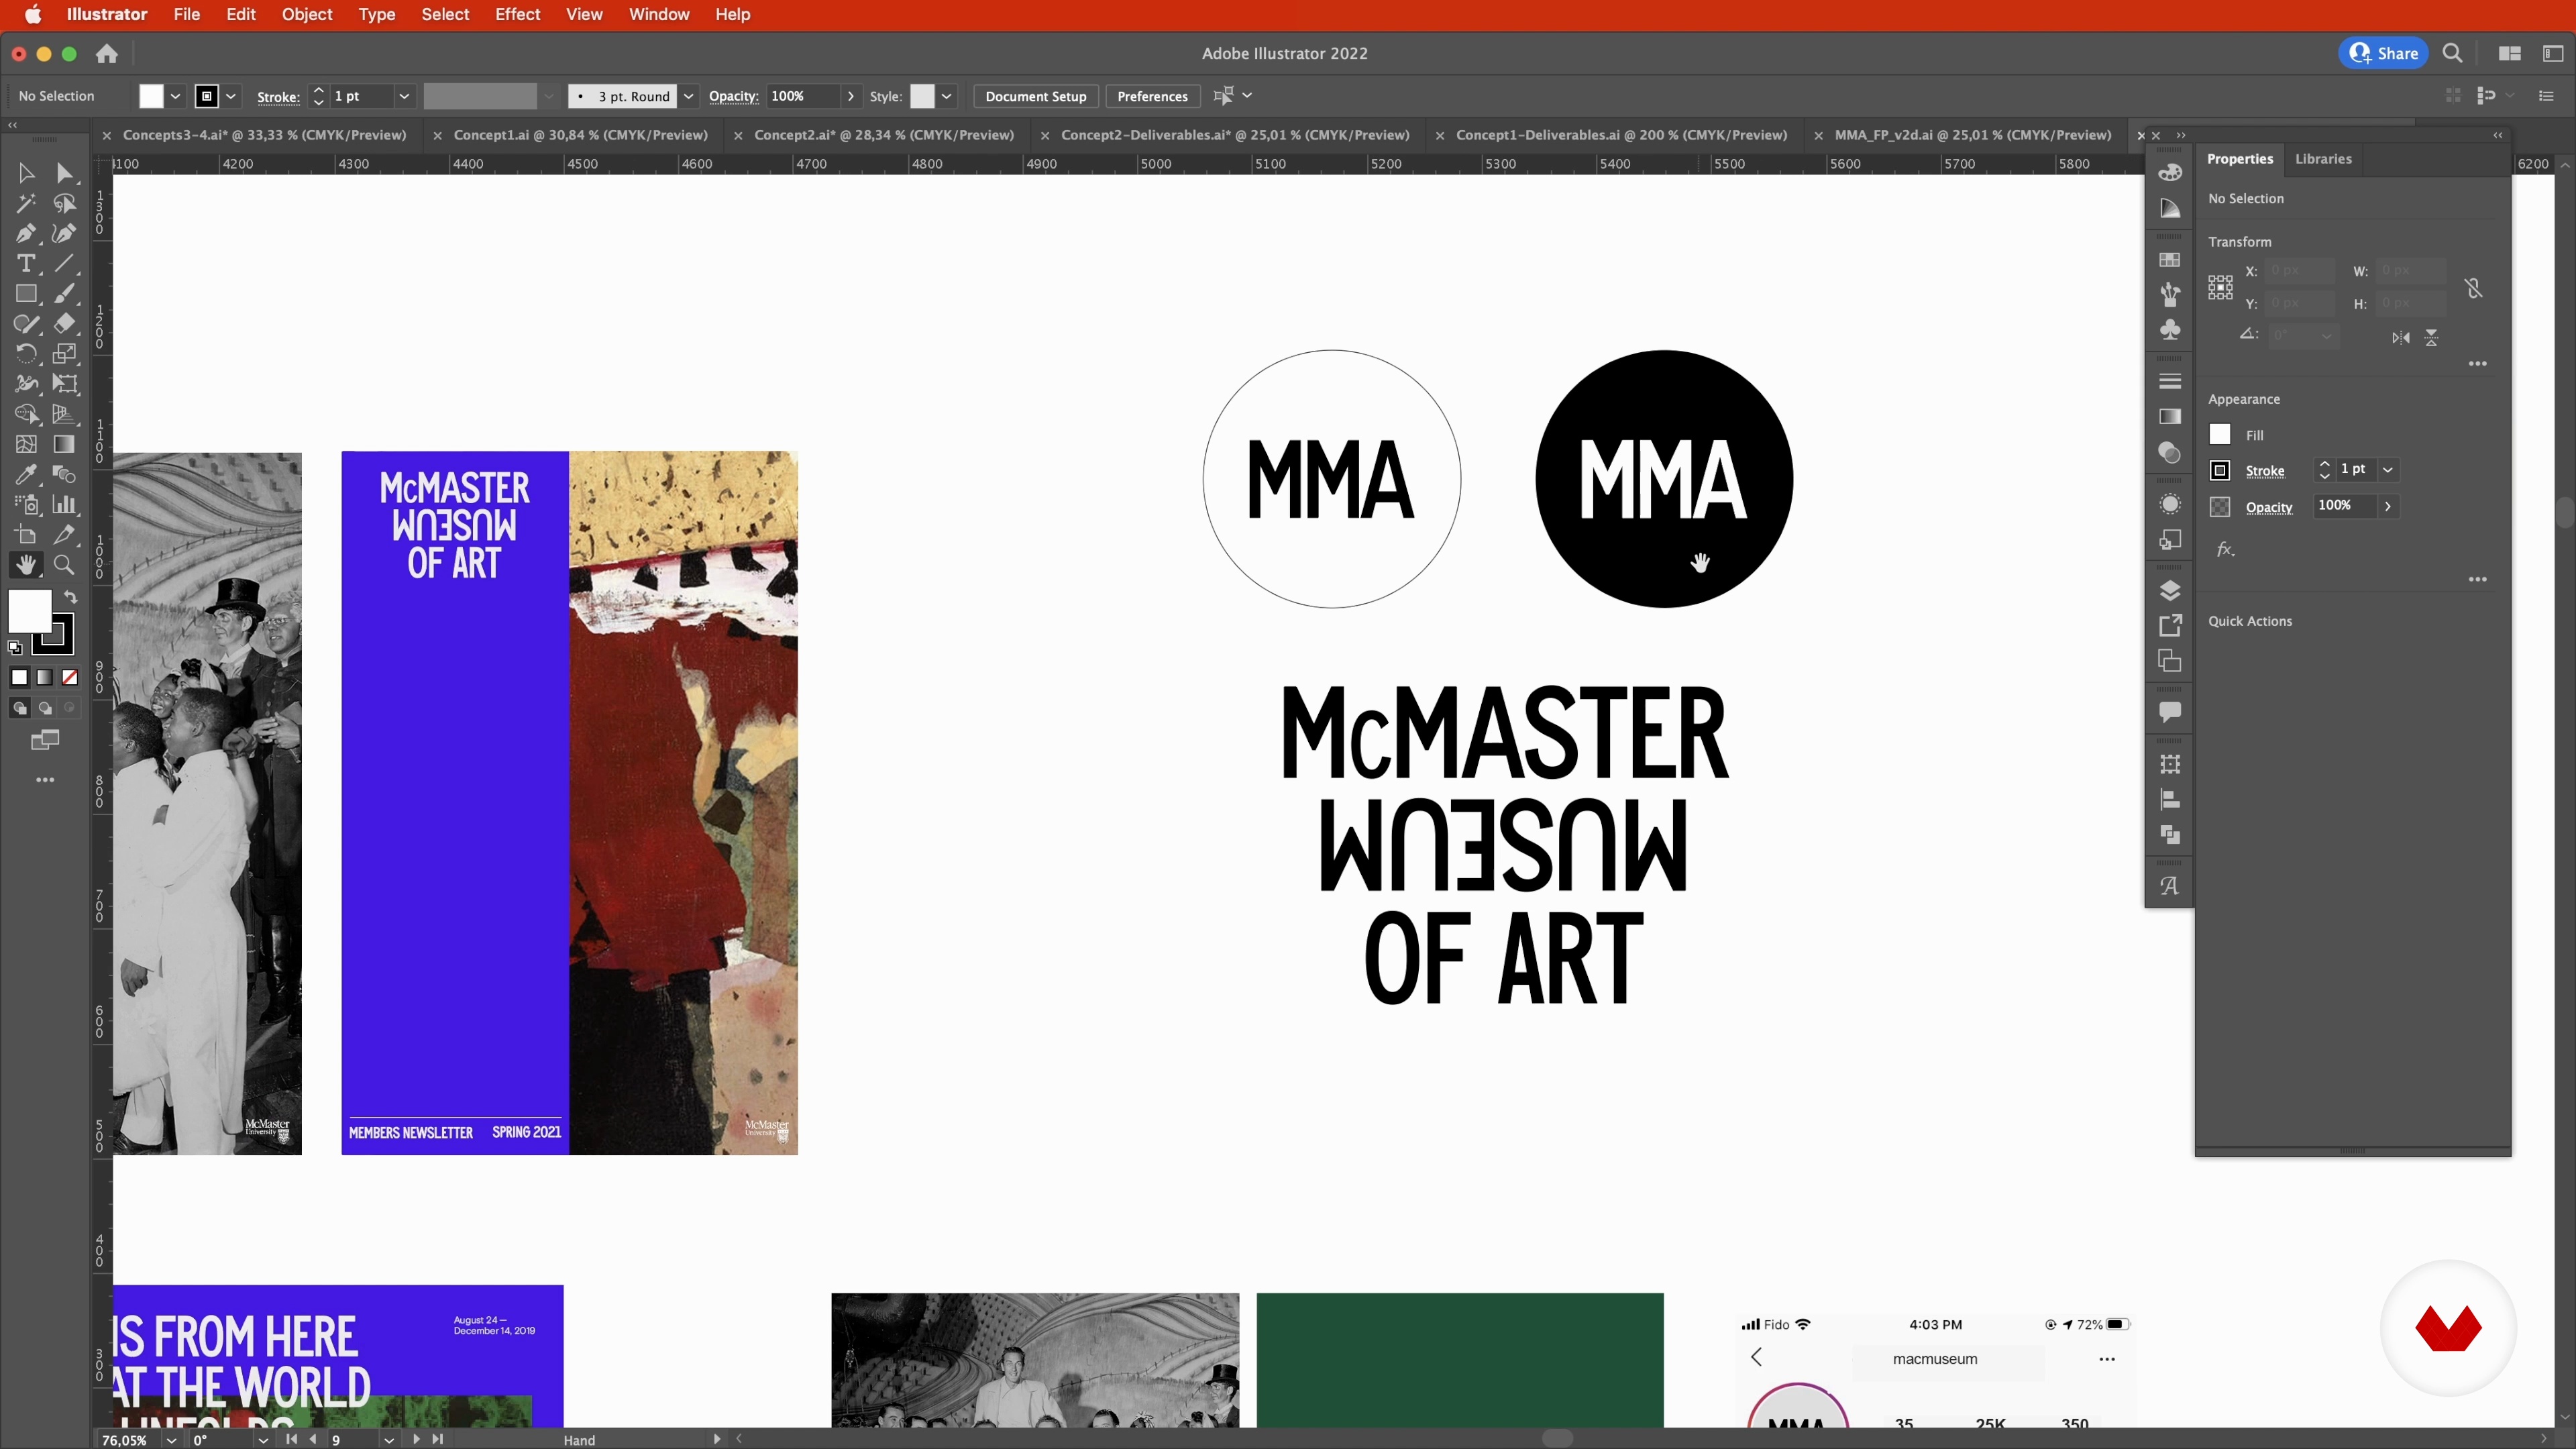
Task: Choose the Shaper tool
Action: pos(26,324)
